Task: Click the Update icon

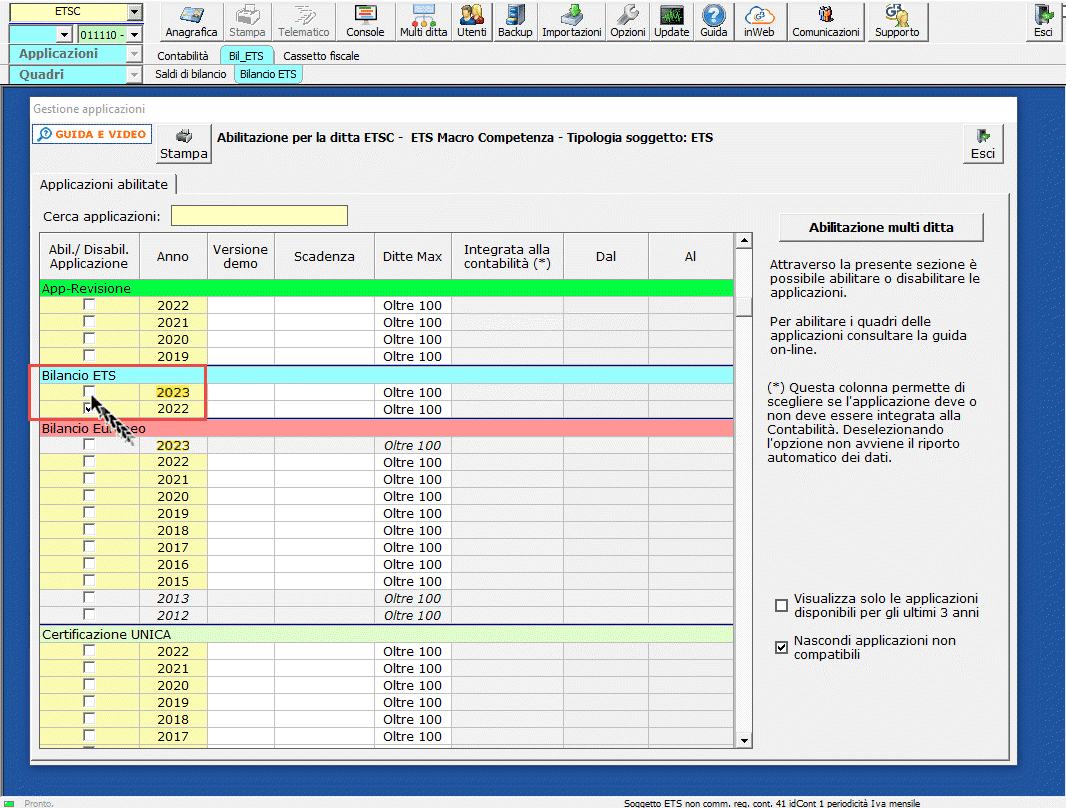Action: 671,21
